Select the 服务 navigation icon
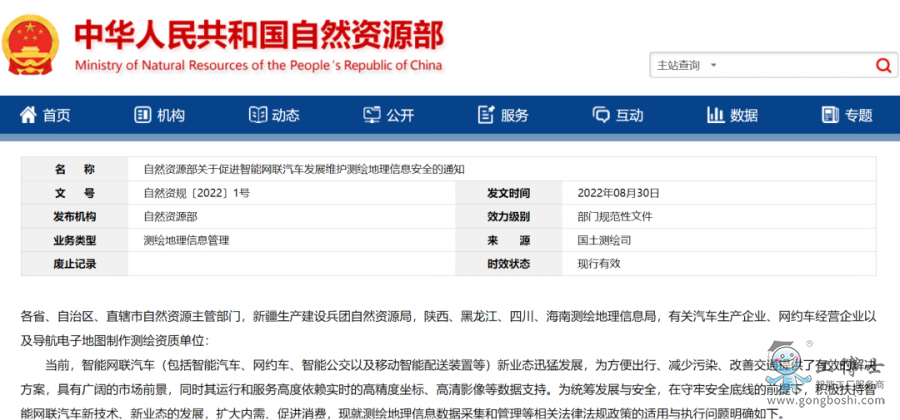 486,115
